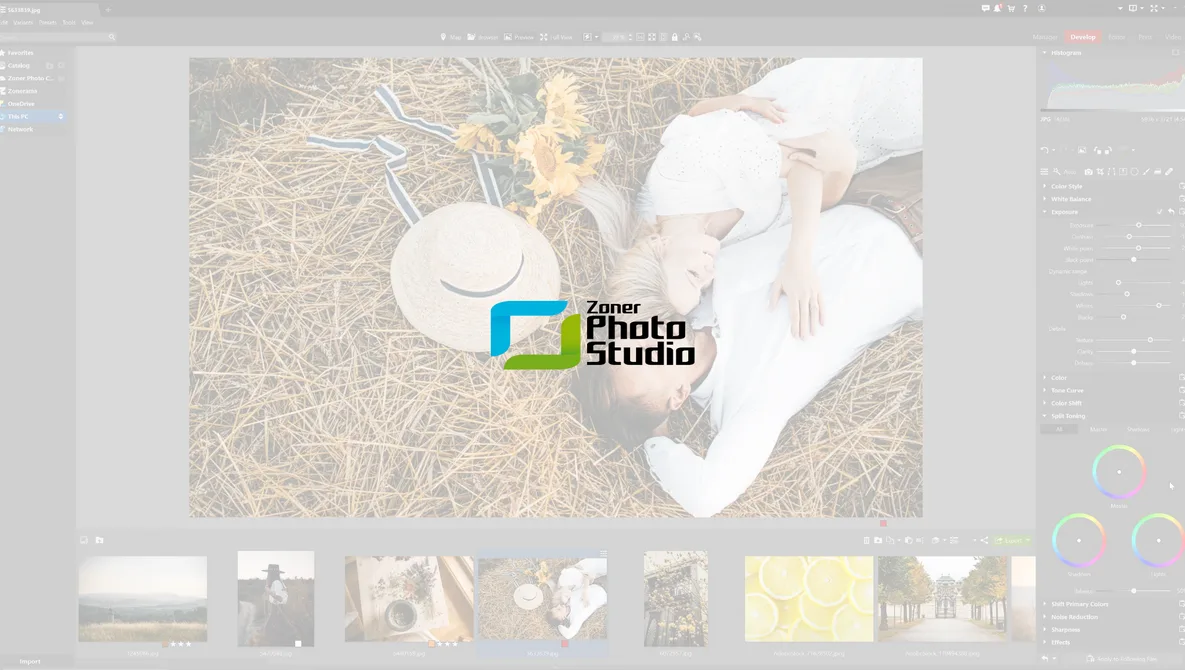Image resolution: width=1185 pixels, height=670 pixels.
Task: Open the user account icon
Action: [x=1041, y=8]
